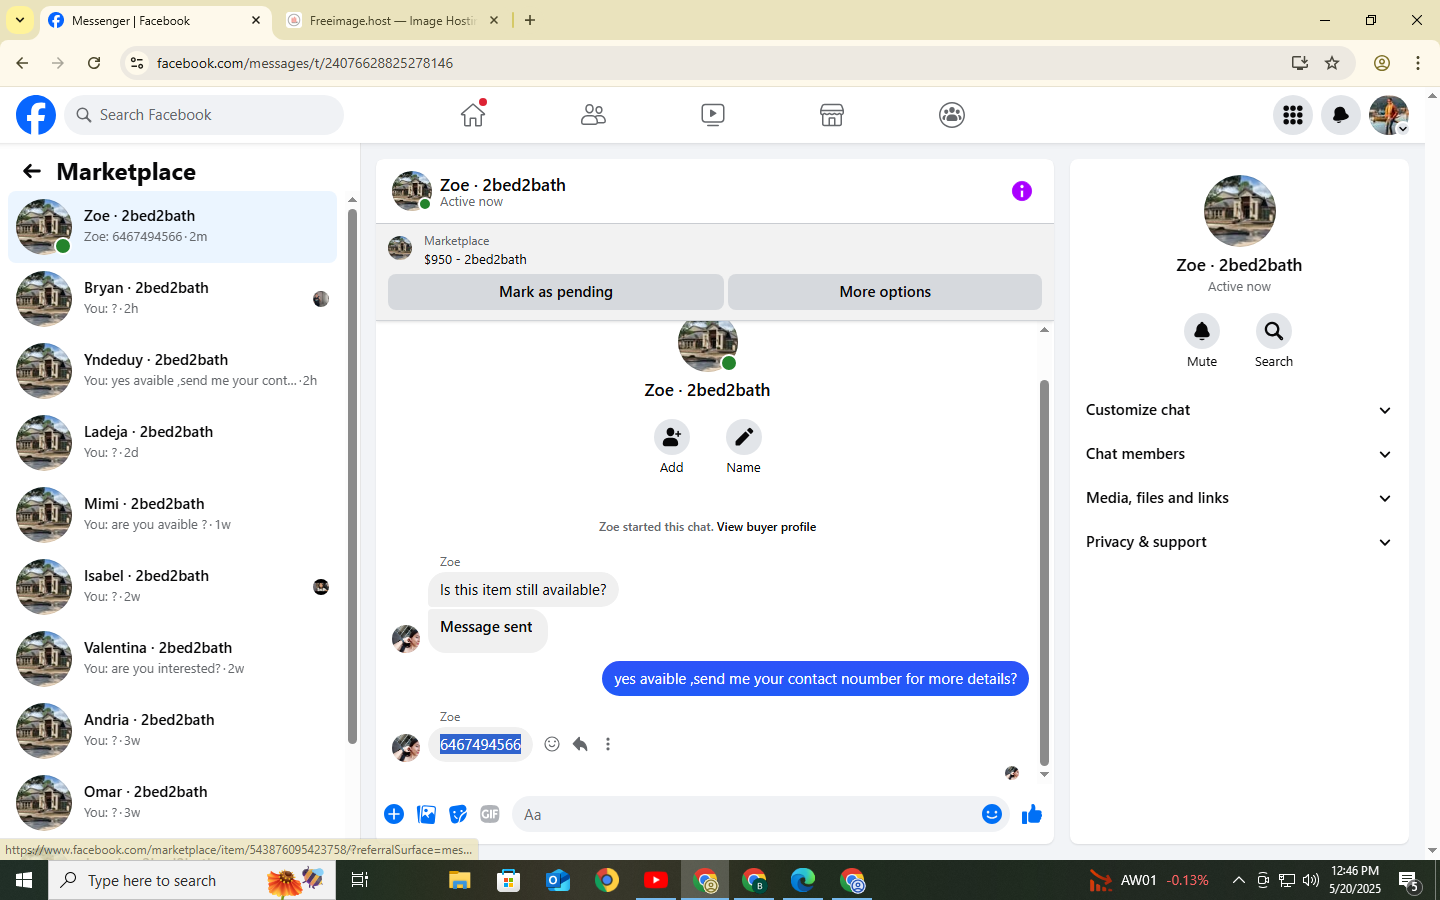The width and height of the screenshot is (1440, 900).
Task: Open Chrome tab search dropdown arrow
Action: tap(19, 20)
